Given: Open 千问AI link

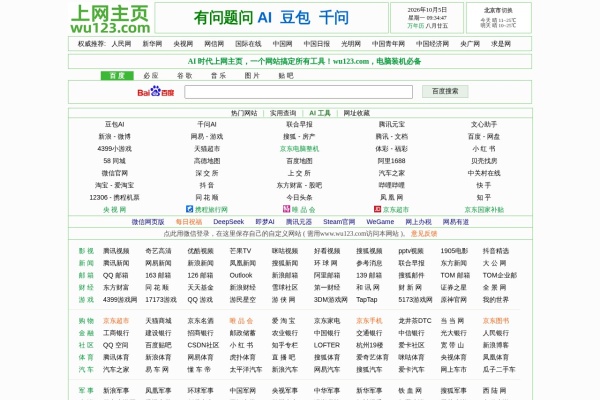Looking at the screenshot, I should coord(207,124).
